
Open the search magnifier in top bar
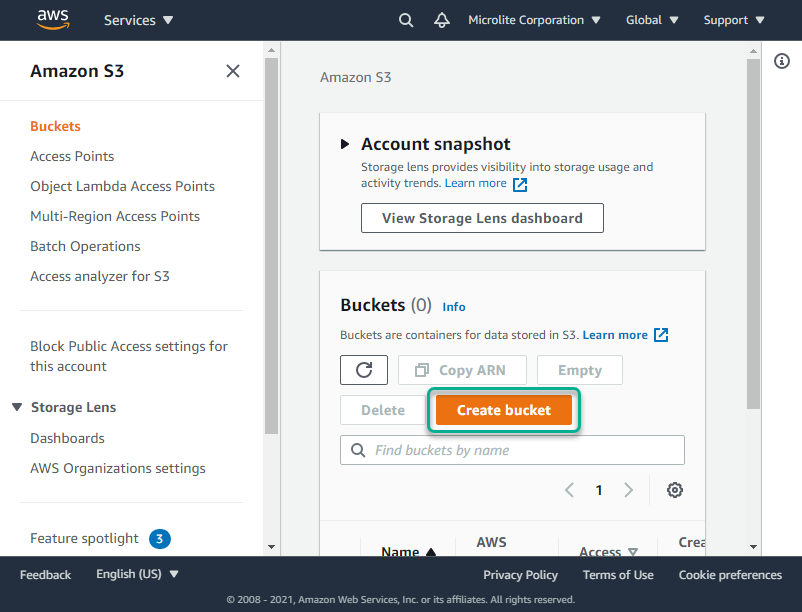pos(406,20)
